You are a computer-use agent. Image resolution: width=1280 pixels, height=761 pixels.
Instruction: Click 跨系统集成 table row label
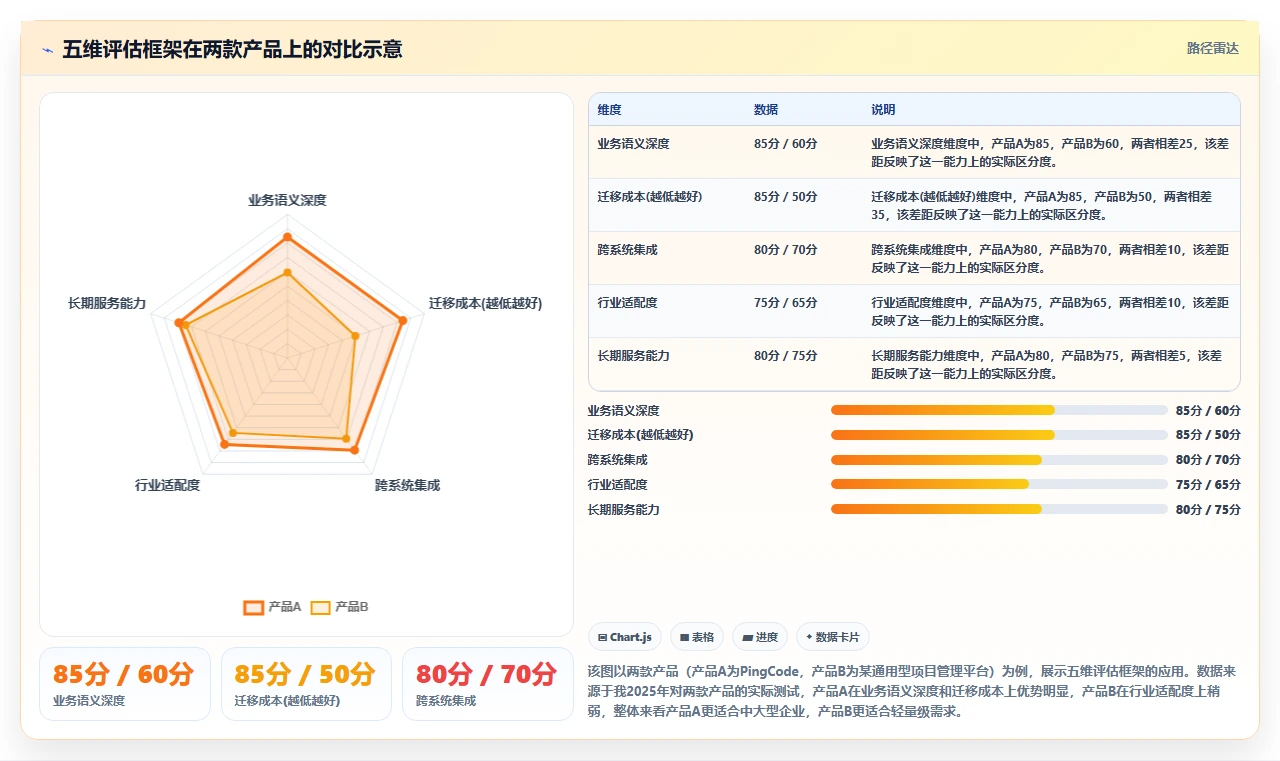tap(627, 250)
